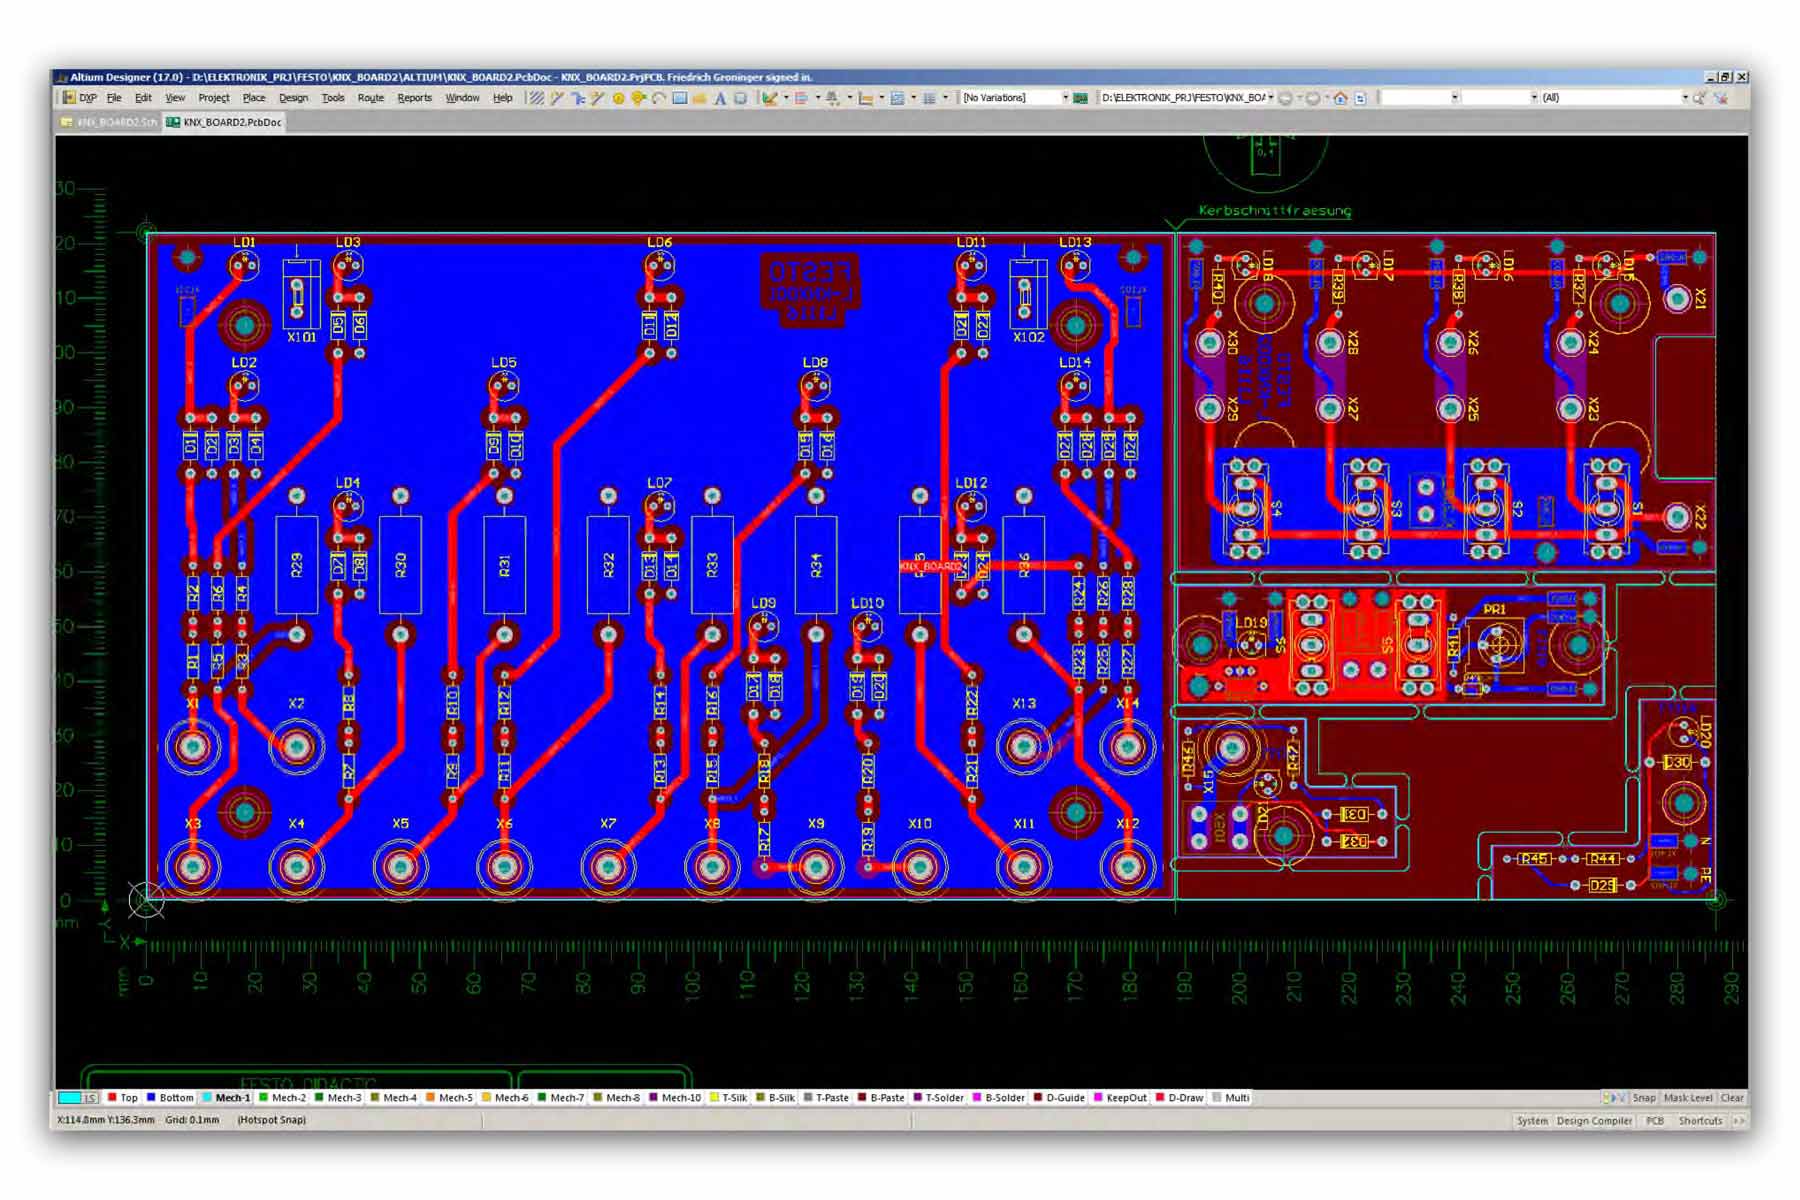
Task: Click the Place Fill rectangle icon
Action: 680,98
